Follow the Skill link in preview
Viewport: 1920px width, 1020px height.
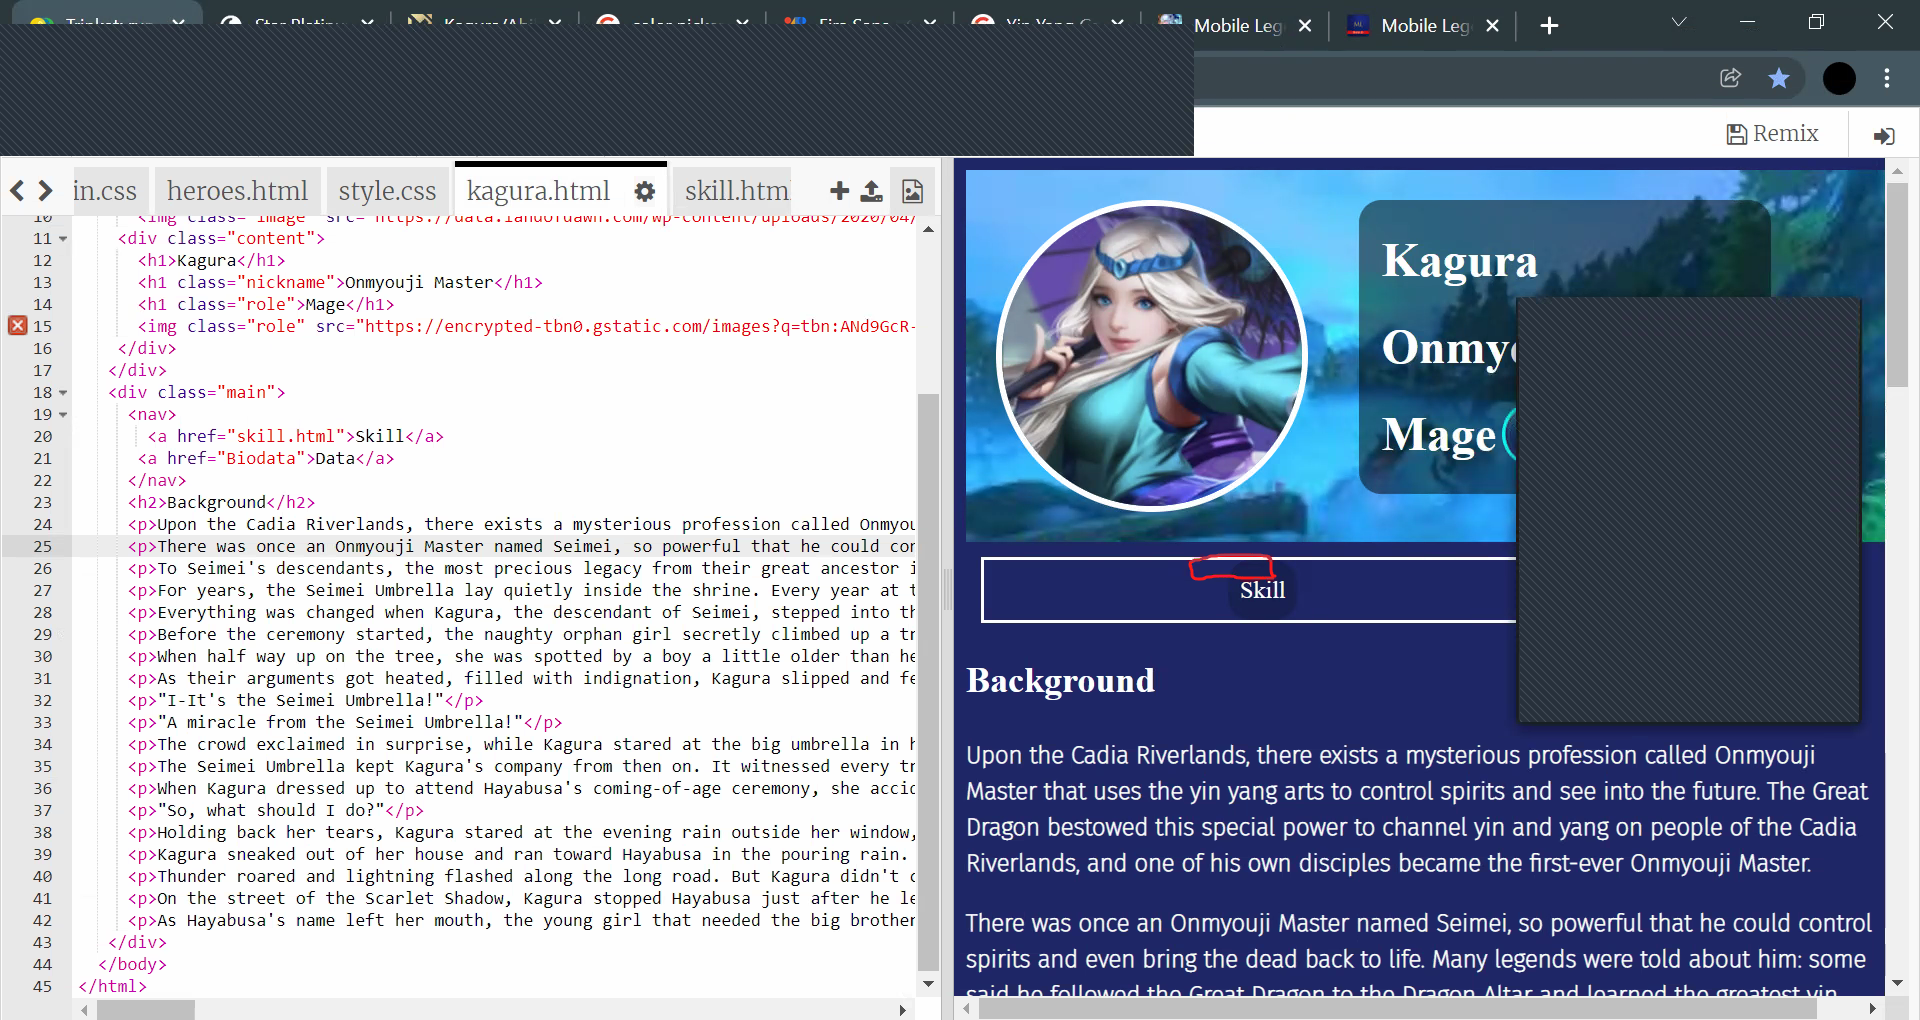[x=1262, y=590]
